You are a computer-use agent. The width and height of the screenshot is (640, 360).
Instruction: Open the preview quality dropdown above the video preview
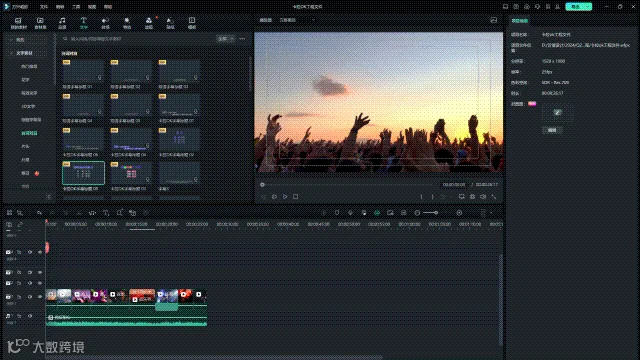point(297,20)
